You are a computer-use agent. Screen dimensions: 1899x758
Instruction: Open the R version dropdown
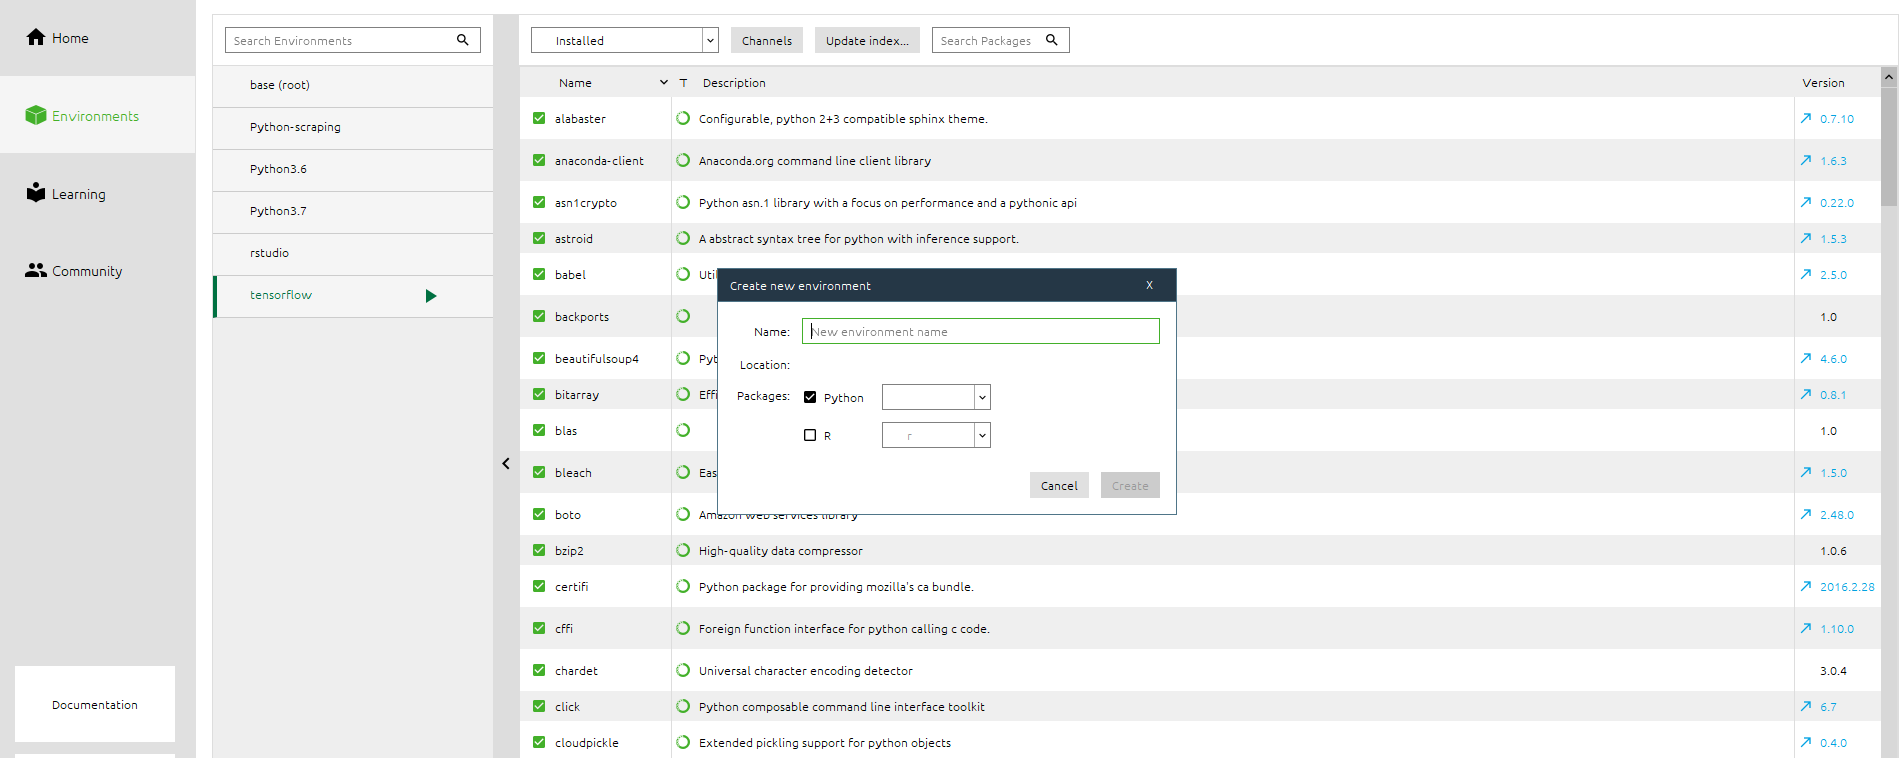pos(982,435)
